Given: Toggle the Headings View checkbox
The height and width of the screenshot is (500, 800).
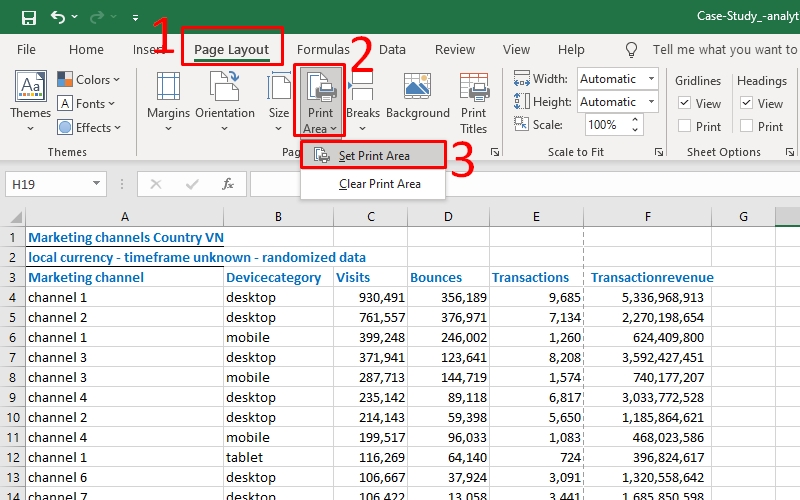Looking at the screenshot, I should tap(746, 103).
